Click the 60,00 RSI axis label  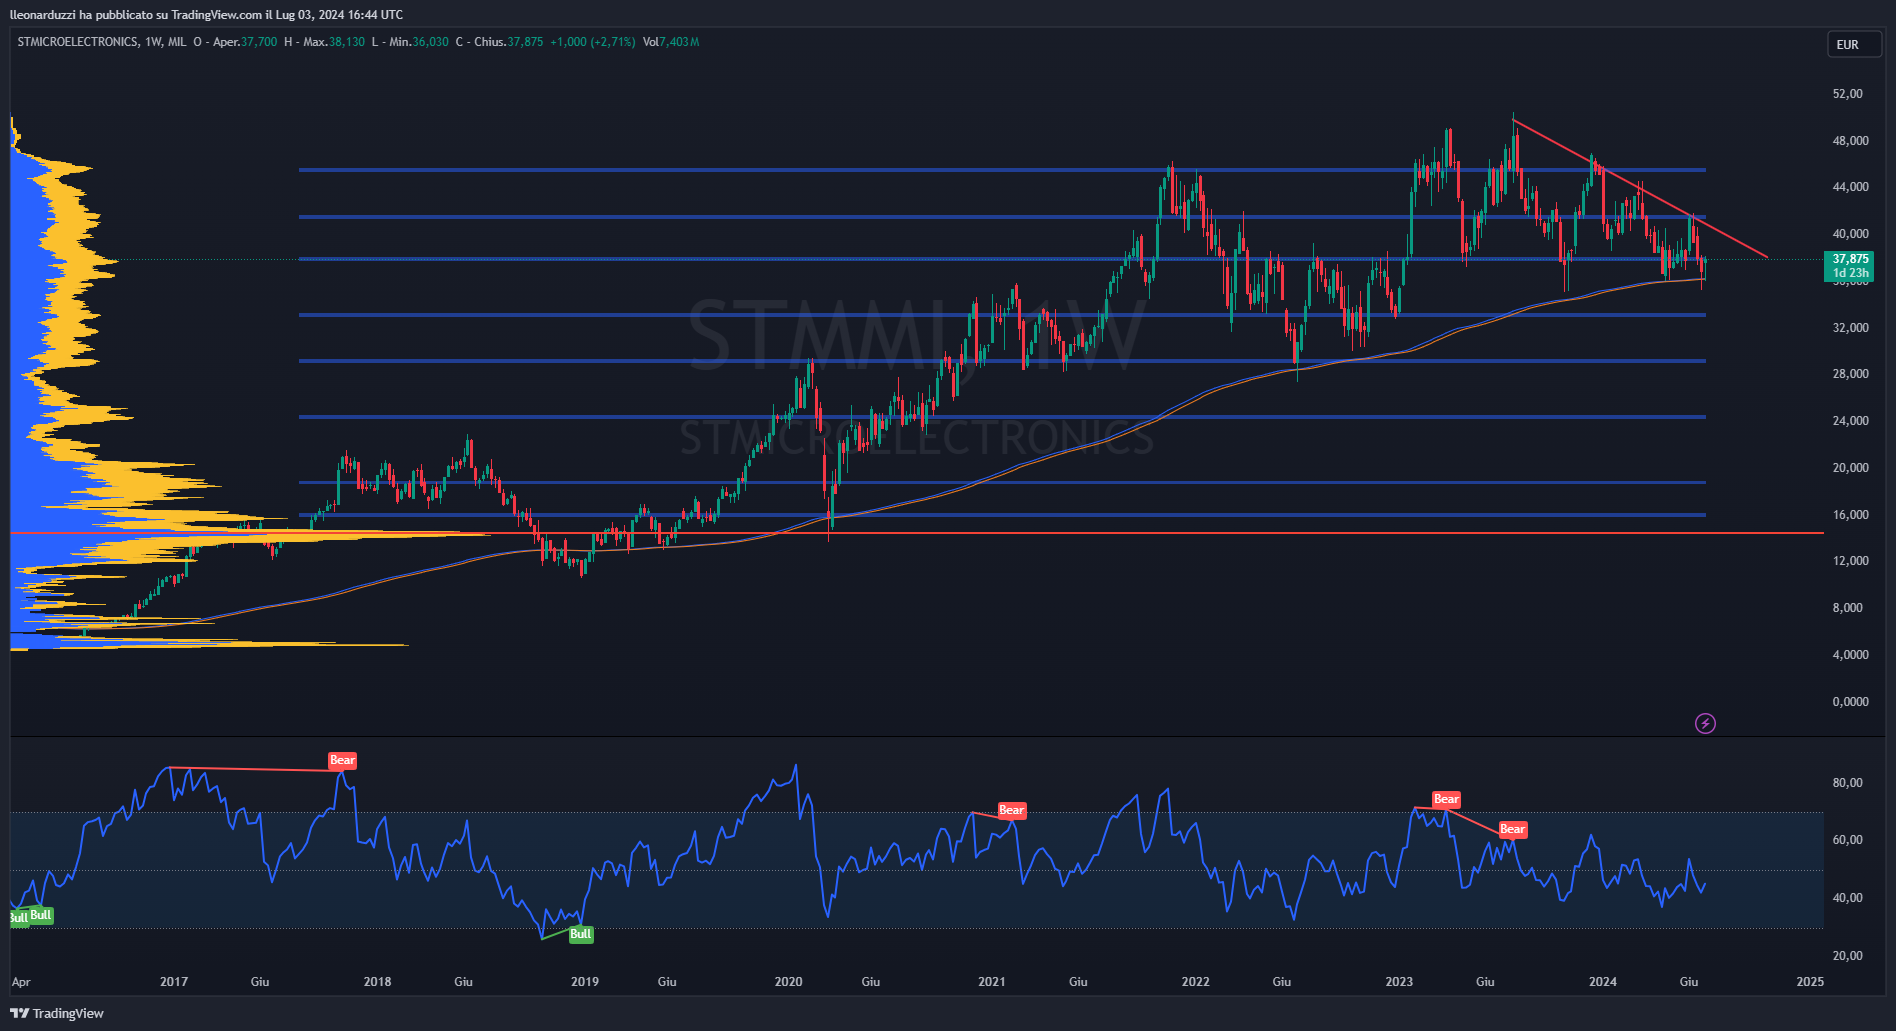tap(1847, 840)
